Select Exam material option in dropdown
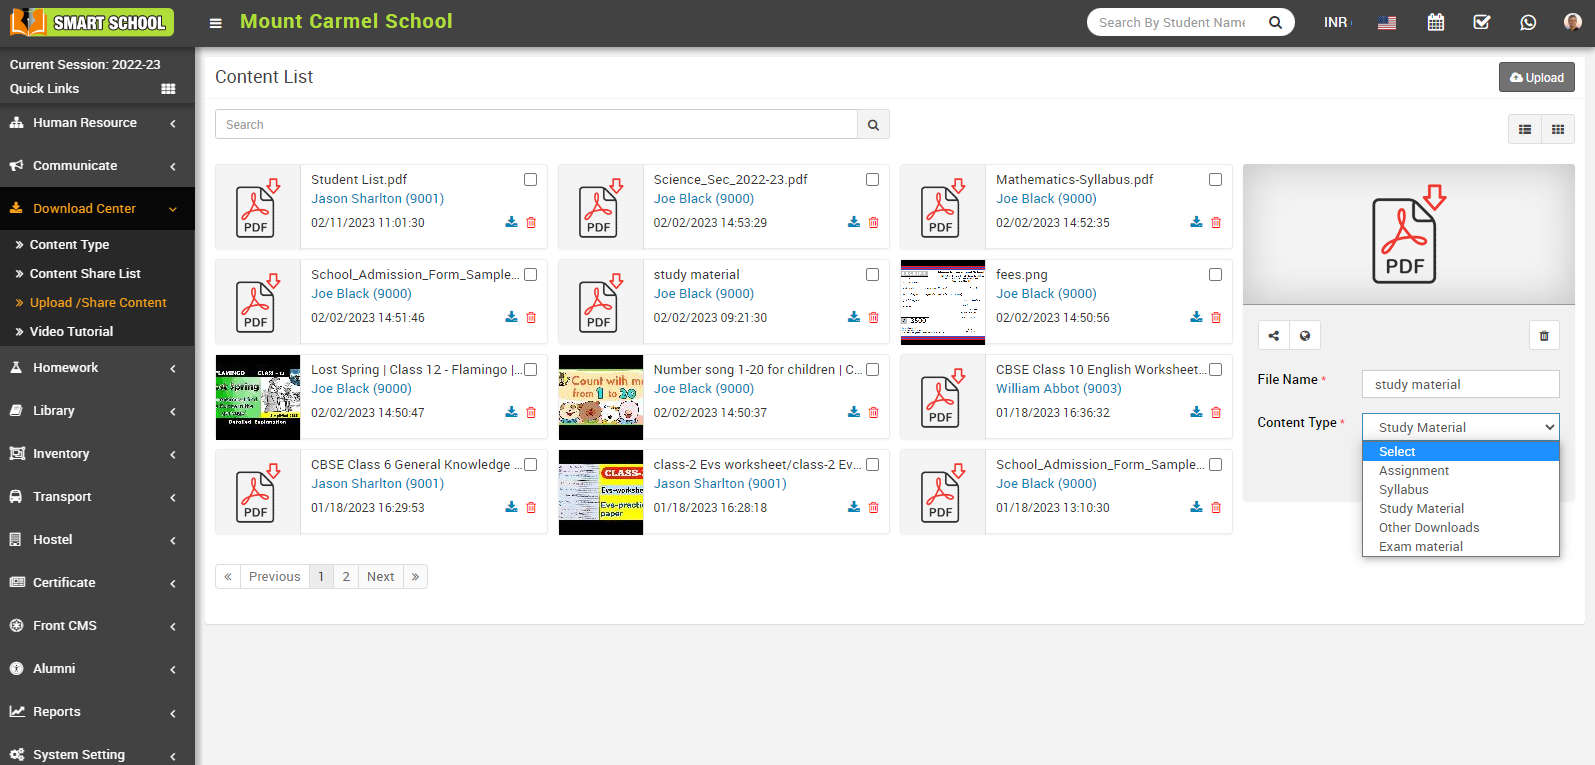The image size is (1595, 765). pyautogui.click(x=1420, y=547)
